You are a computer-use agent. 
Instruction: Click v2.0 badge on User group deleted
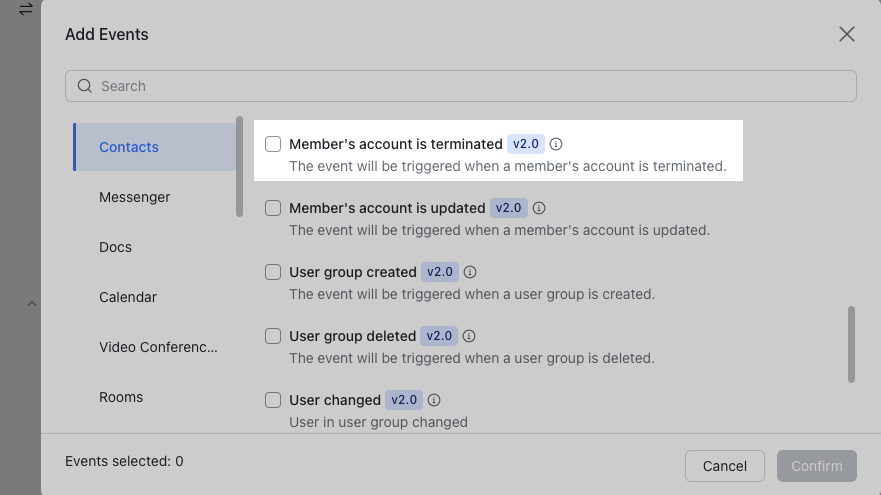click(439, 337)
